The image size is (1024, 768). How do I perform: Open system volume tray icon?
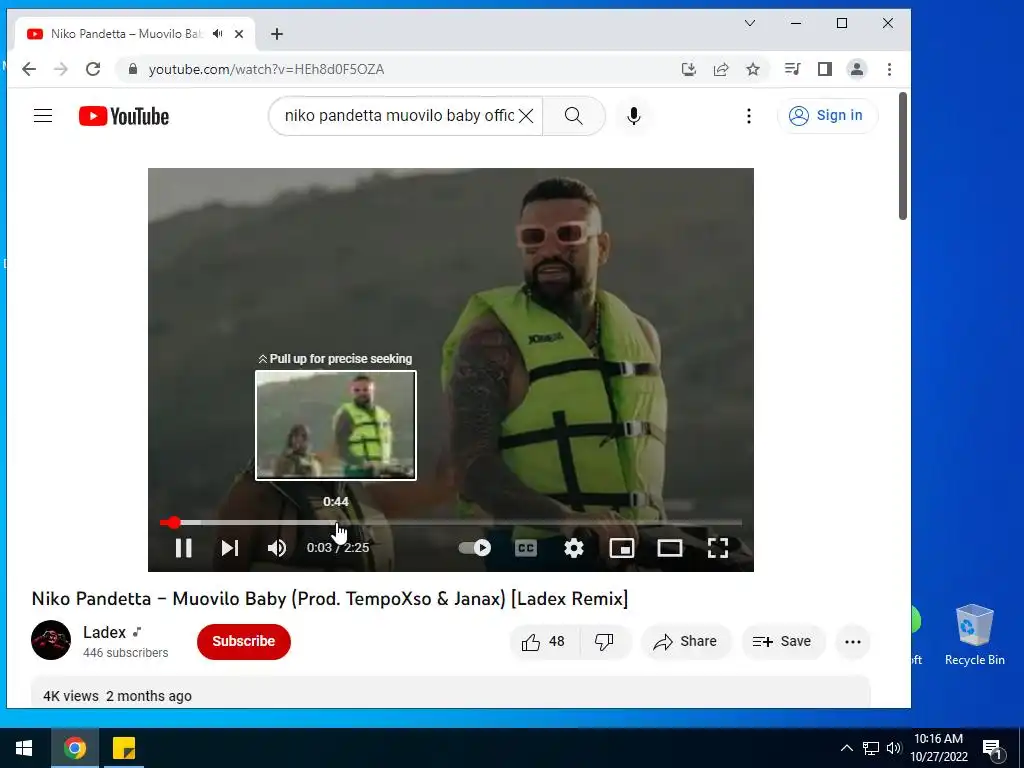click(893, 748)
